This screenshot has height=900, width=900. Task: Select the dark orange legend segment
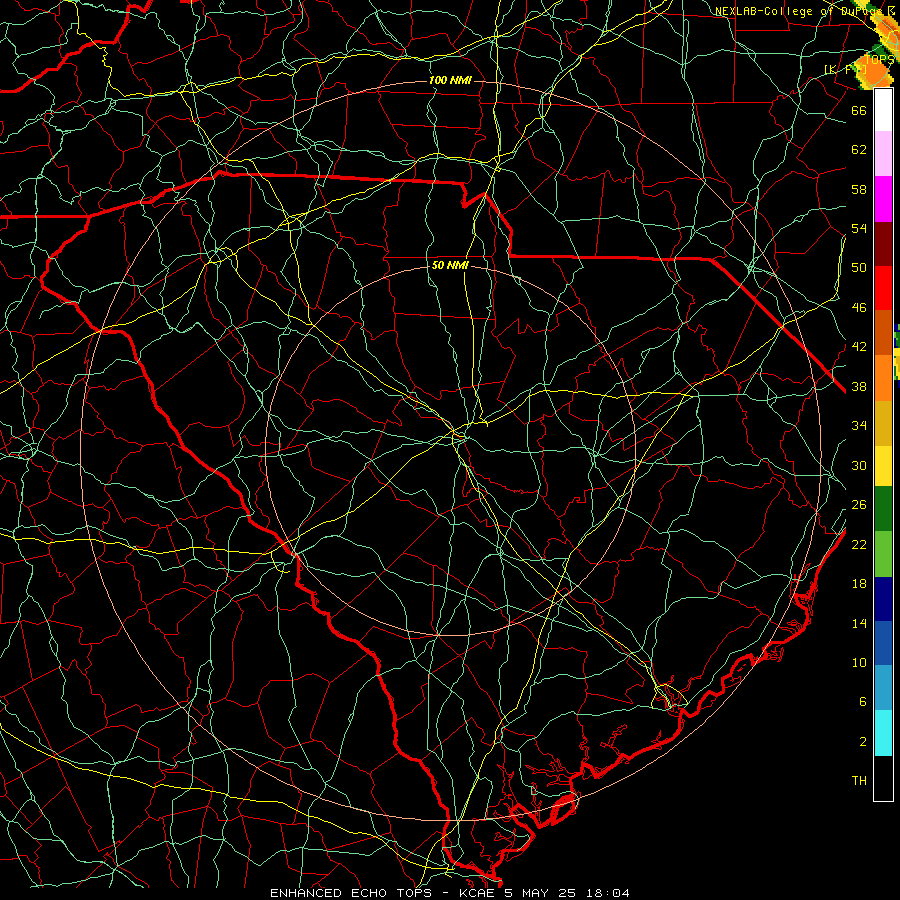click(x=883, y=333)
